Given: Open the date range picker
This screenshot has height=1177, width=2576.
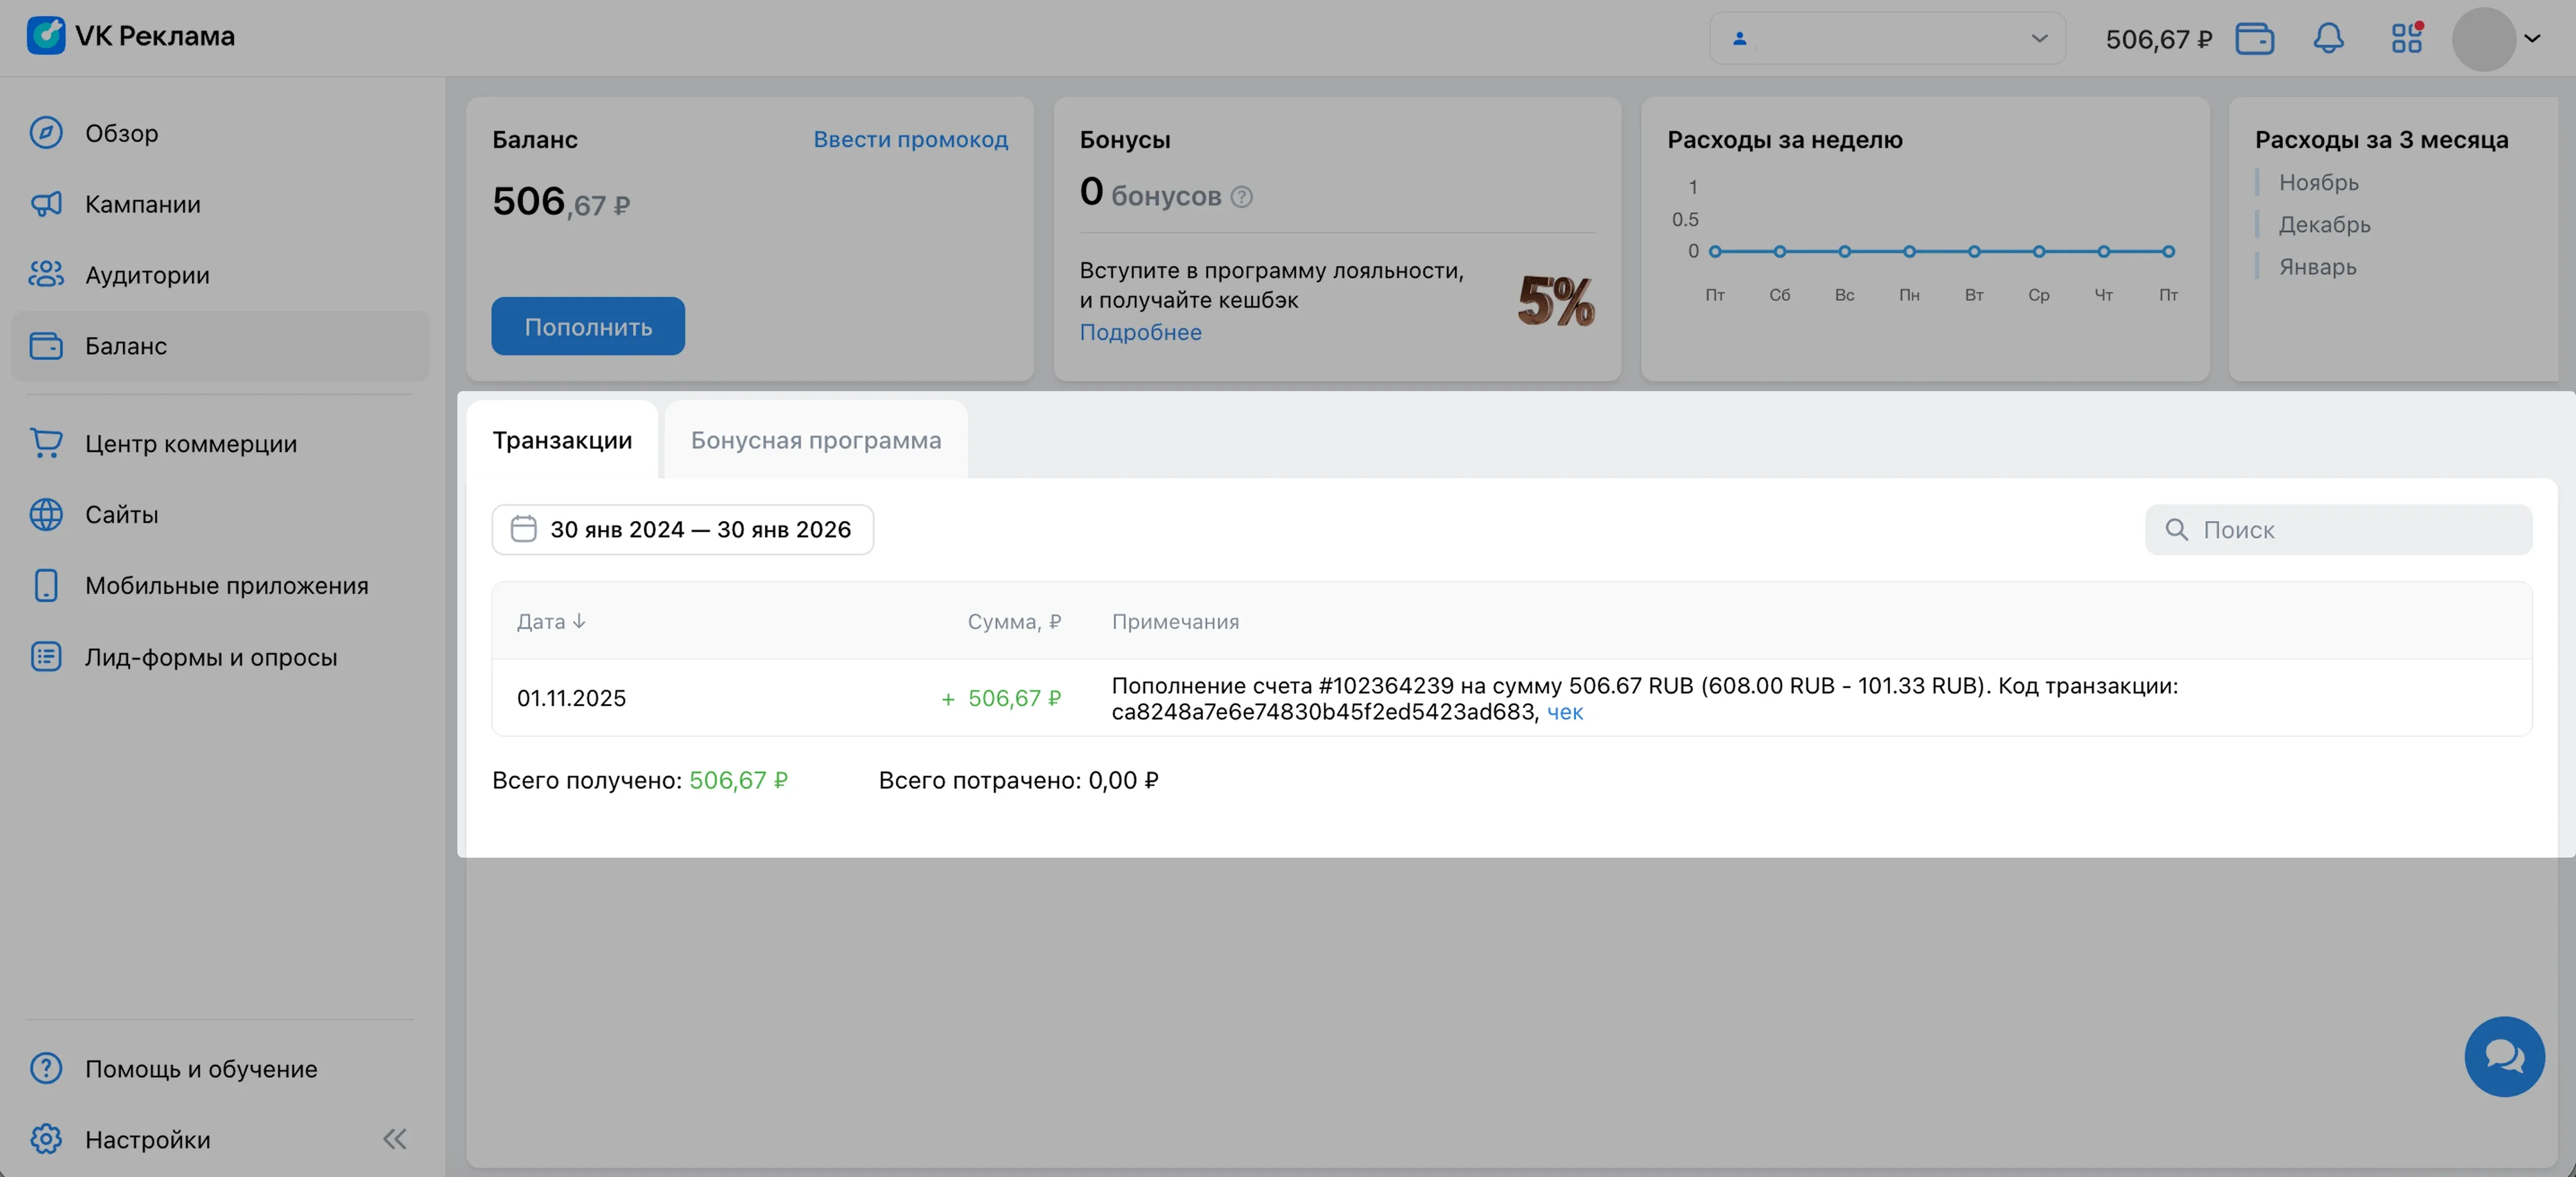Looking at the screenshot, I should coord(682,529).
